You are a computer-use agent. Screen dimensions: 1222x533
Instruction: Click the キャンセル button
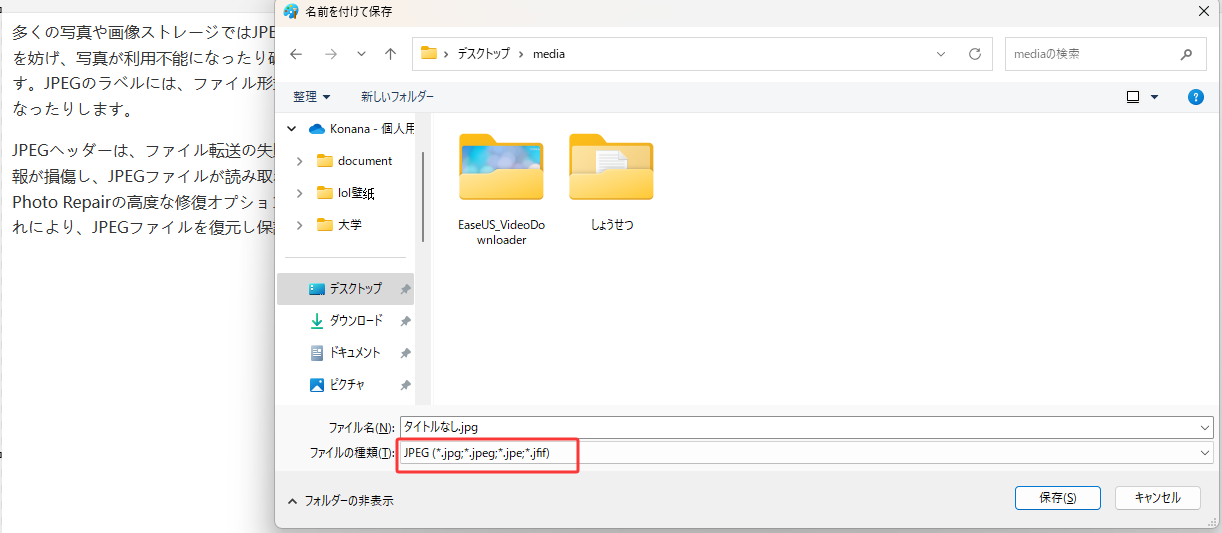tap(1158, 497)
